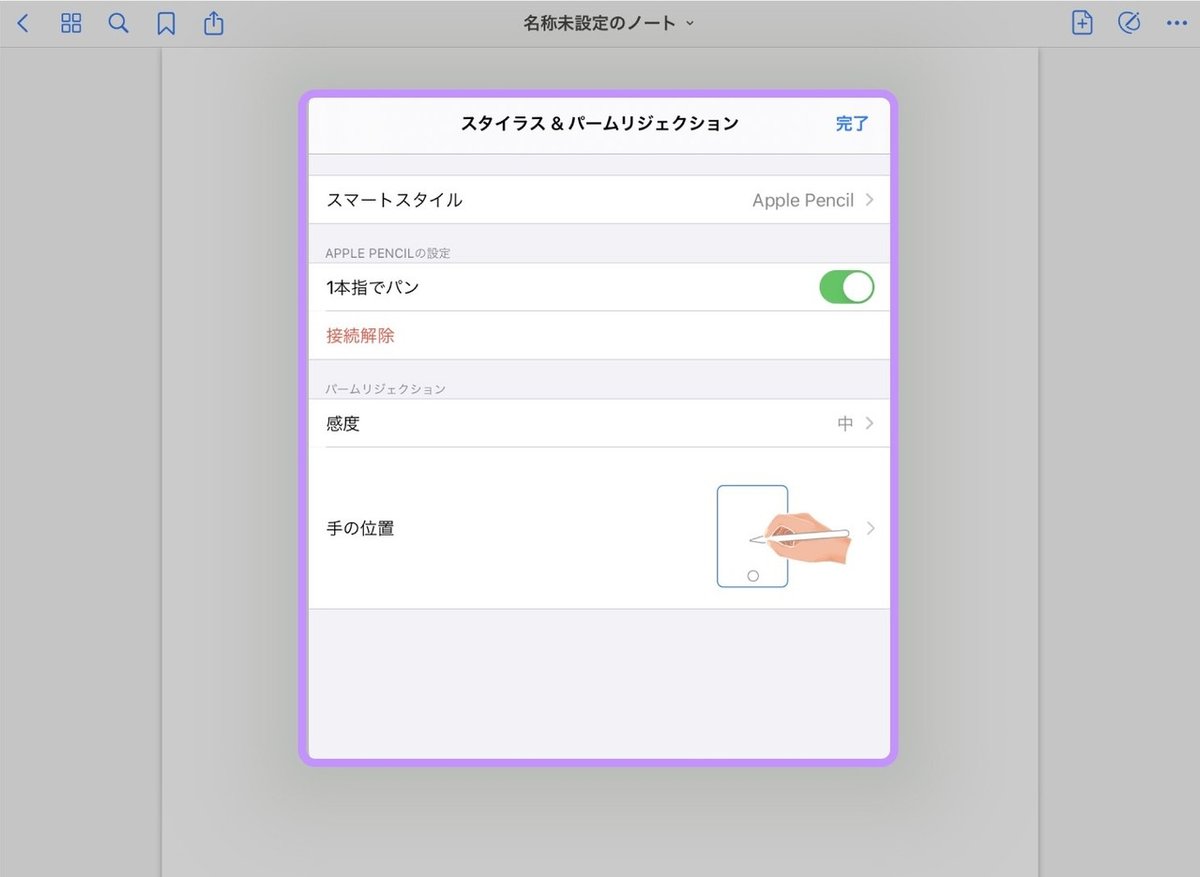Disable the 1本指でパン switch
This screenshot has height=877, width=1200.
pyautogui.click(x=846, y=287)
